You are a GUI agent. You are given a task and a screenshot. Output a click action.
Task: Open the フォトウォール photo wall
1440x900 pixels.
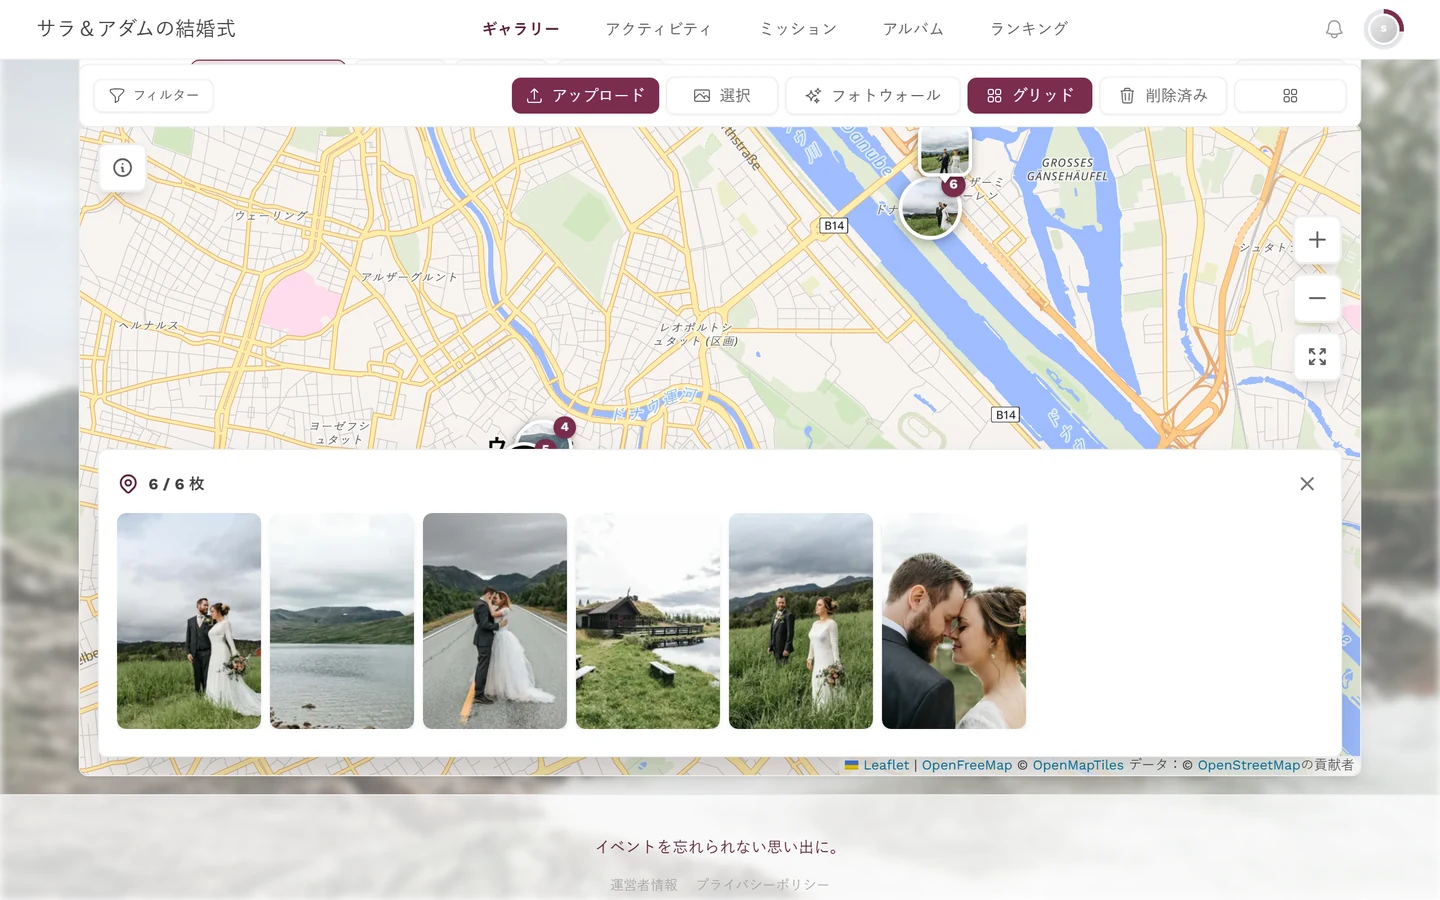click(873, 96)
